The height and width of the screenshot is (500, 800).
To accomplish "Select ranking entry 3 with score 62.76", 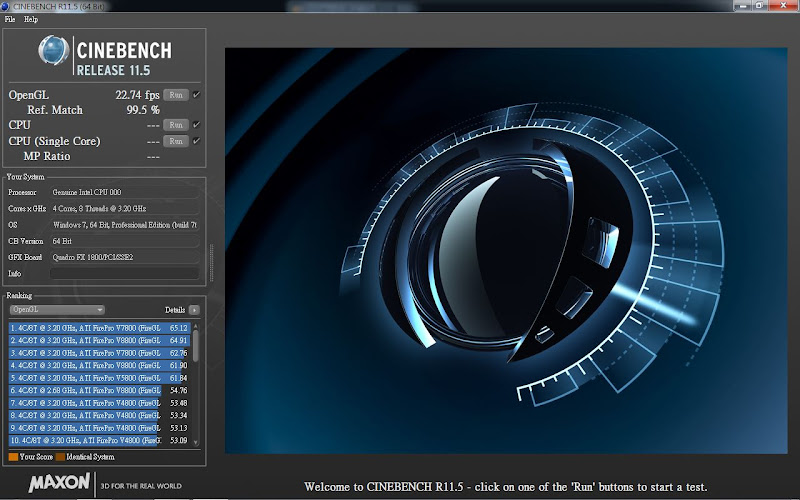I will pos(99,353).
